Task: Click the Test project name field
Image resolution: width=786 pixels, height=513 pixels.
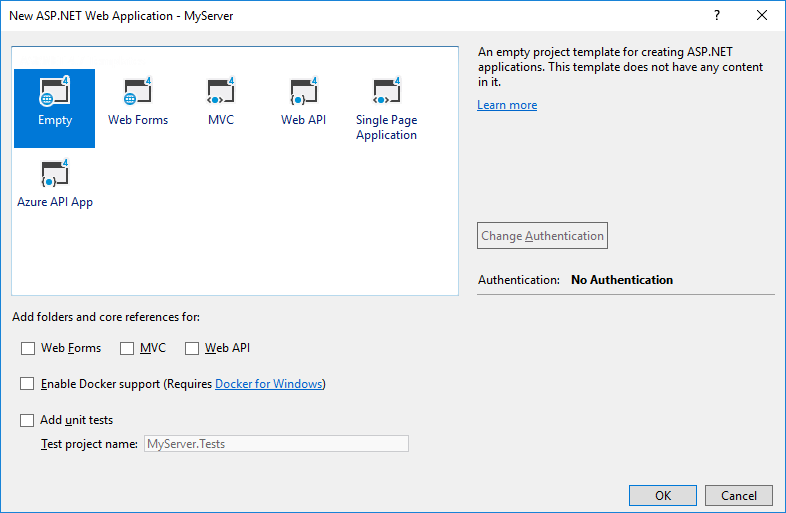Action: (x=276, y=444)
